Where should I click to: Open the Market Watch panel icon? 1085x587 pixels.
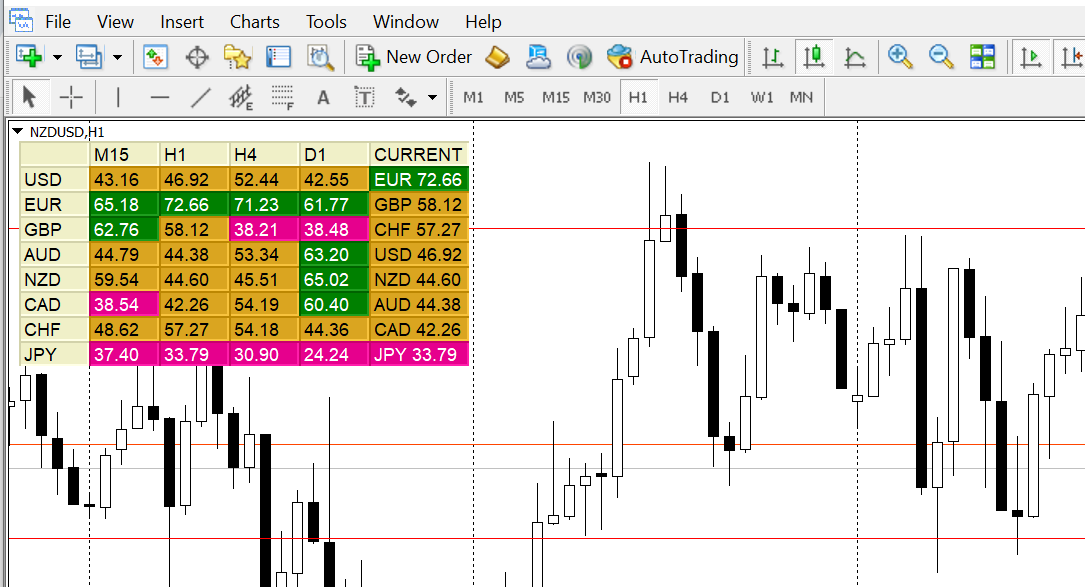[x=156, y=57]
